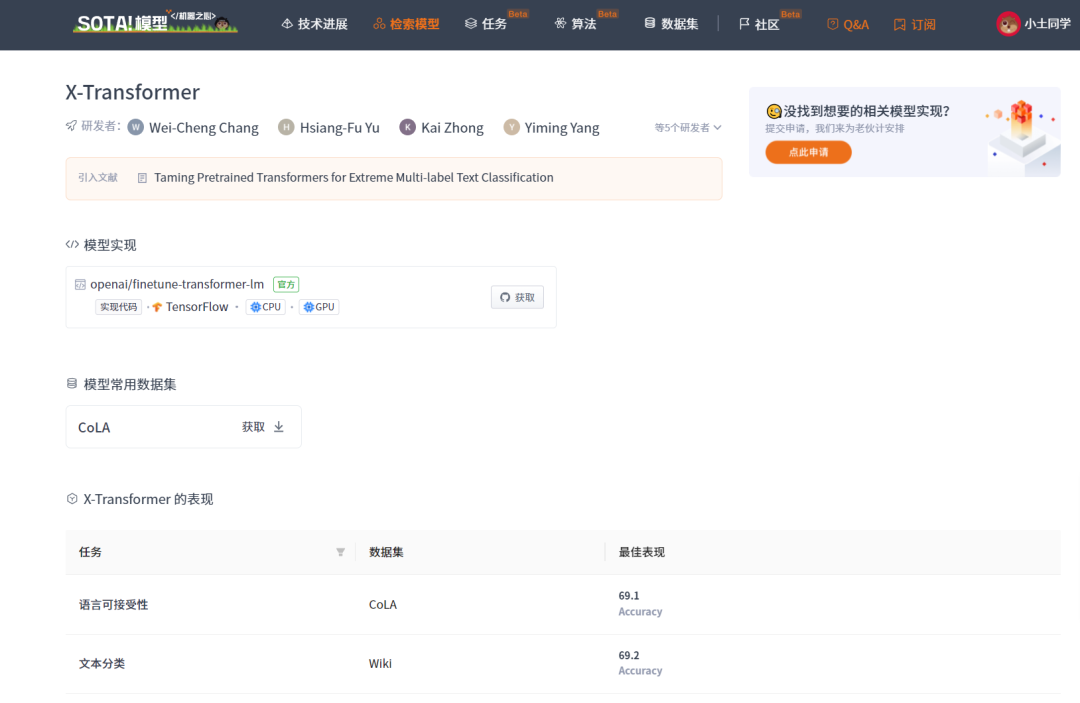1080x703 pixels.
Task: Click the database icon beside 数据集
Action: 650,23
